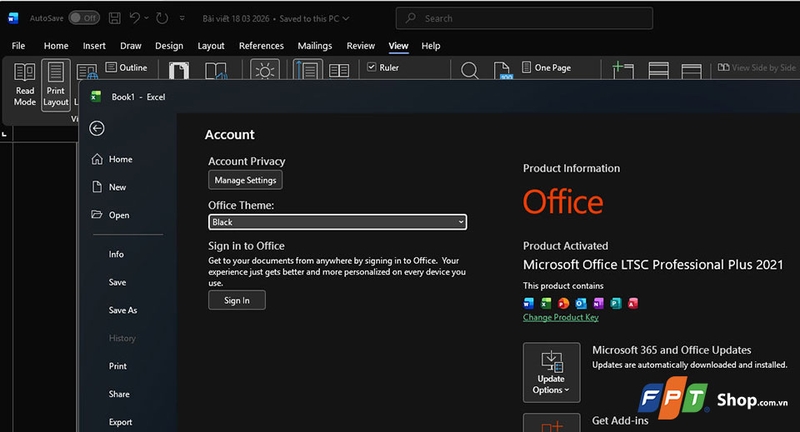Switch to the Draw tab

click(131, 46)
